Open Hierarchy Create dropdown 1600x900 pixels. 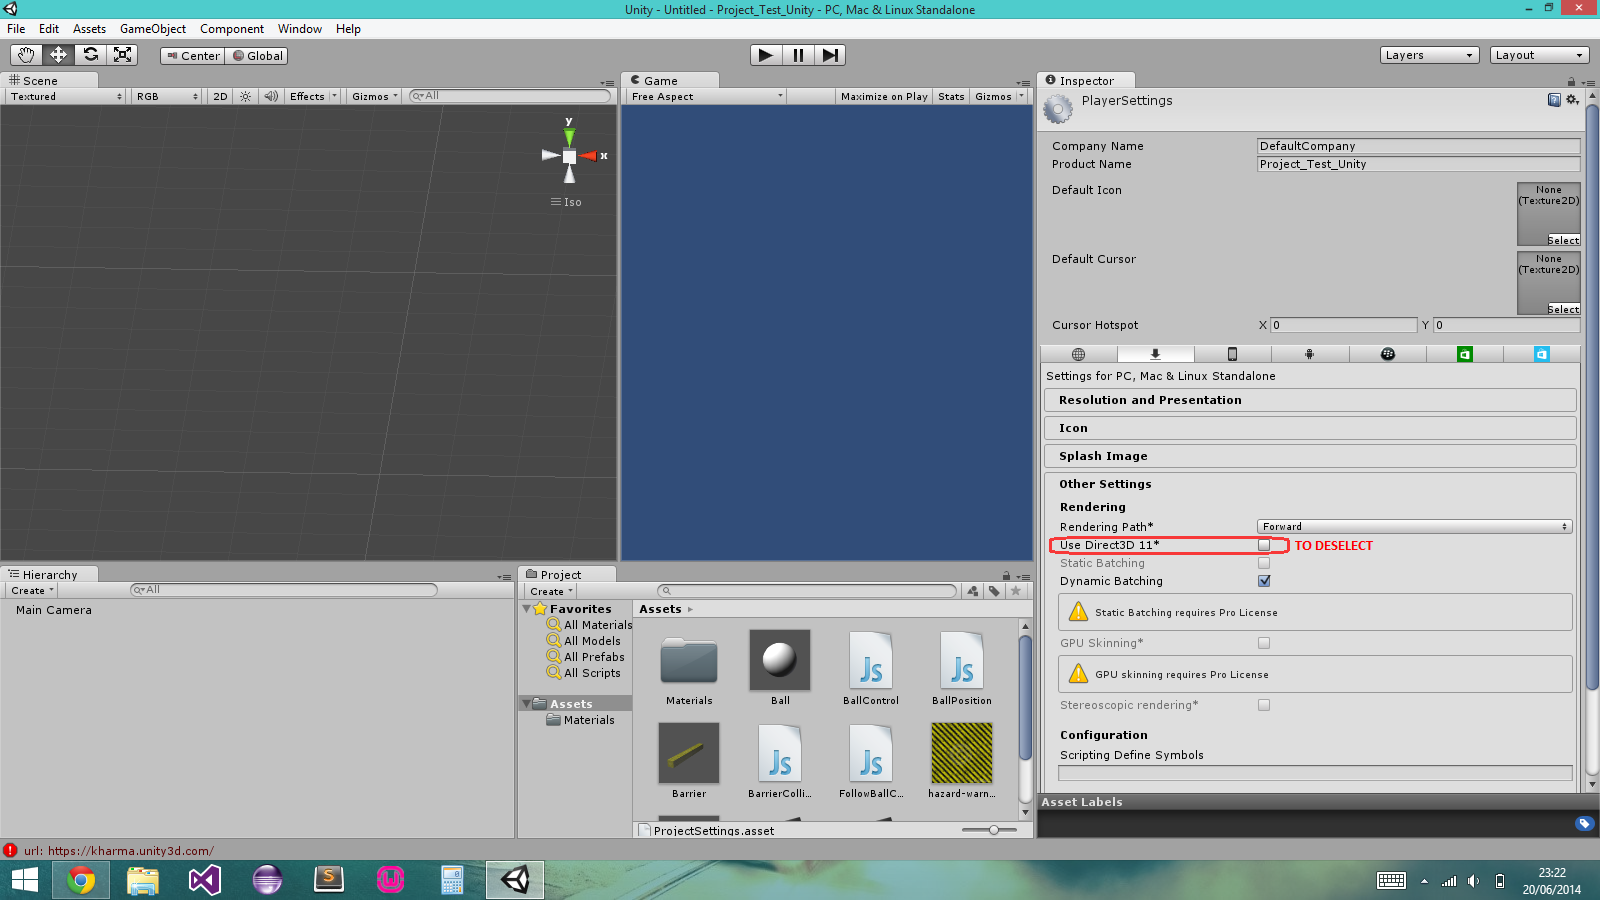point(32,590)
